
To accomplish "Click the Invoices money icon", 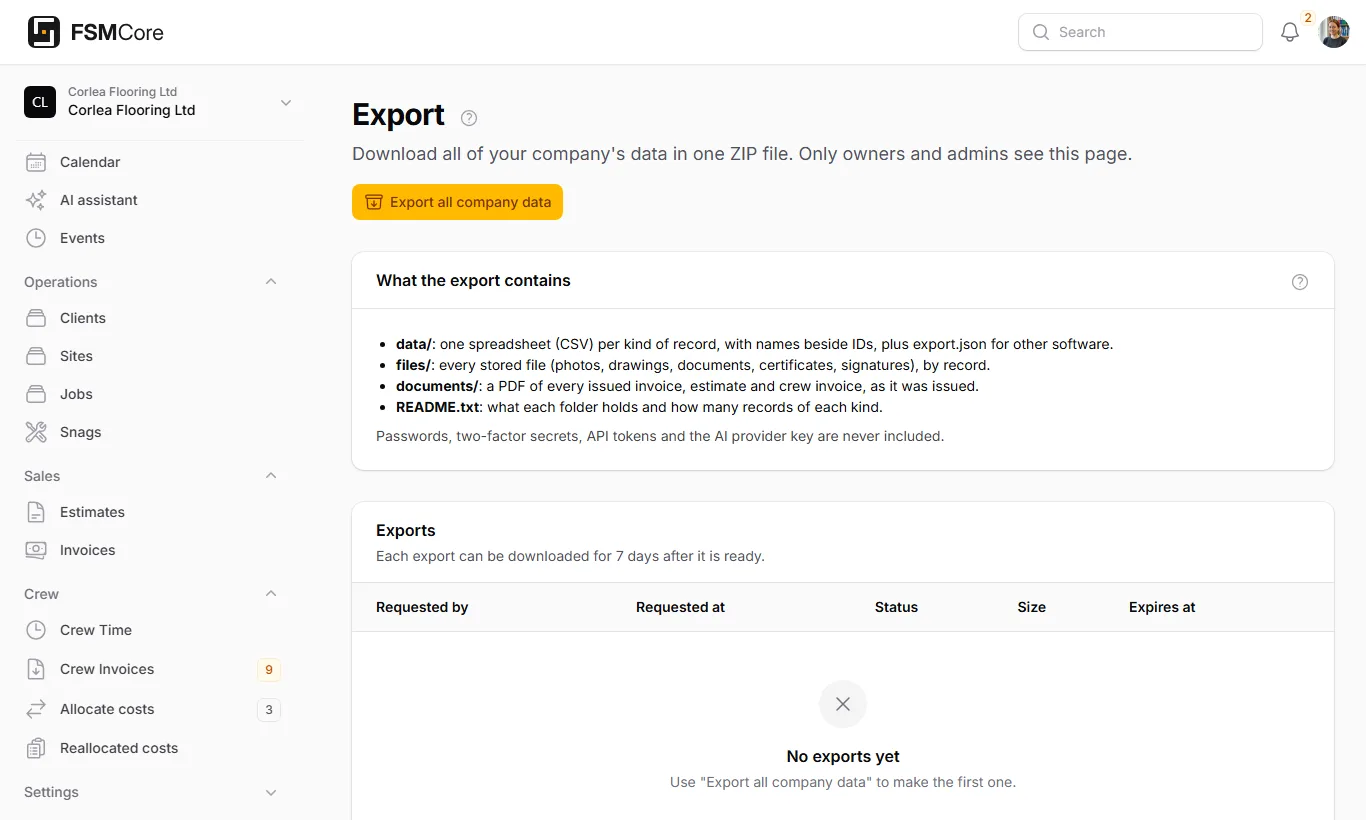I will [36, 550].
